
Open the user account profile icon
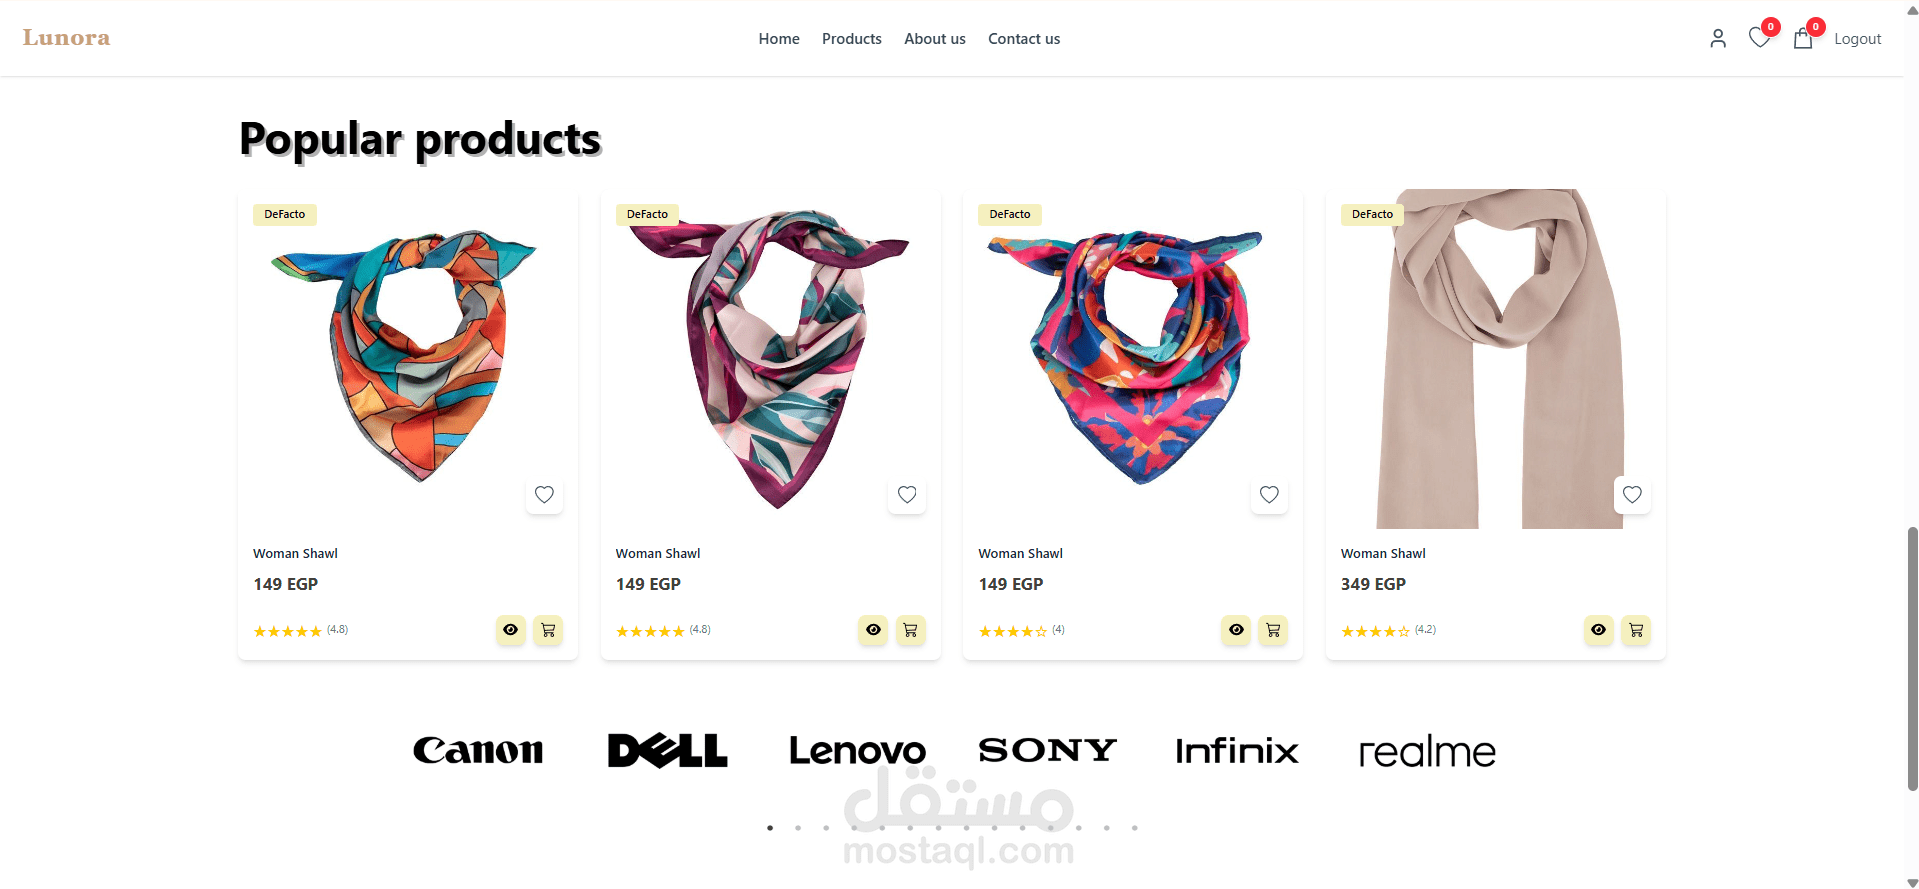click(x=1718, y=39)
